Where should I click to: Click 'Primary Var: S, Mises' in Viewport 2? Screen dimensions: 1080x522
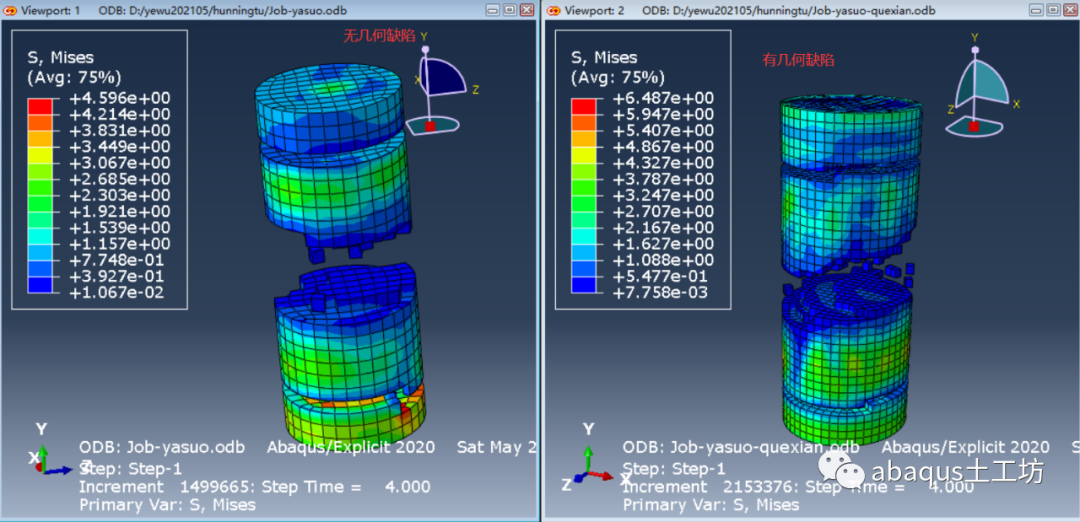pos(711,505)
